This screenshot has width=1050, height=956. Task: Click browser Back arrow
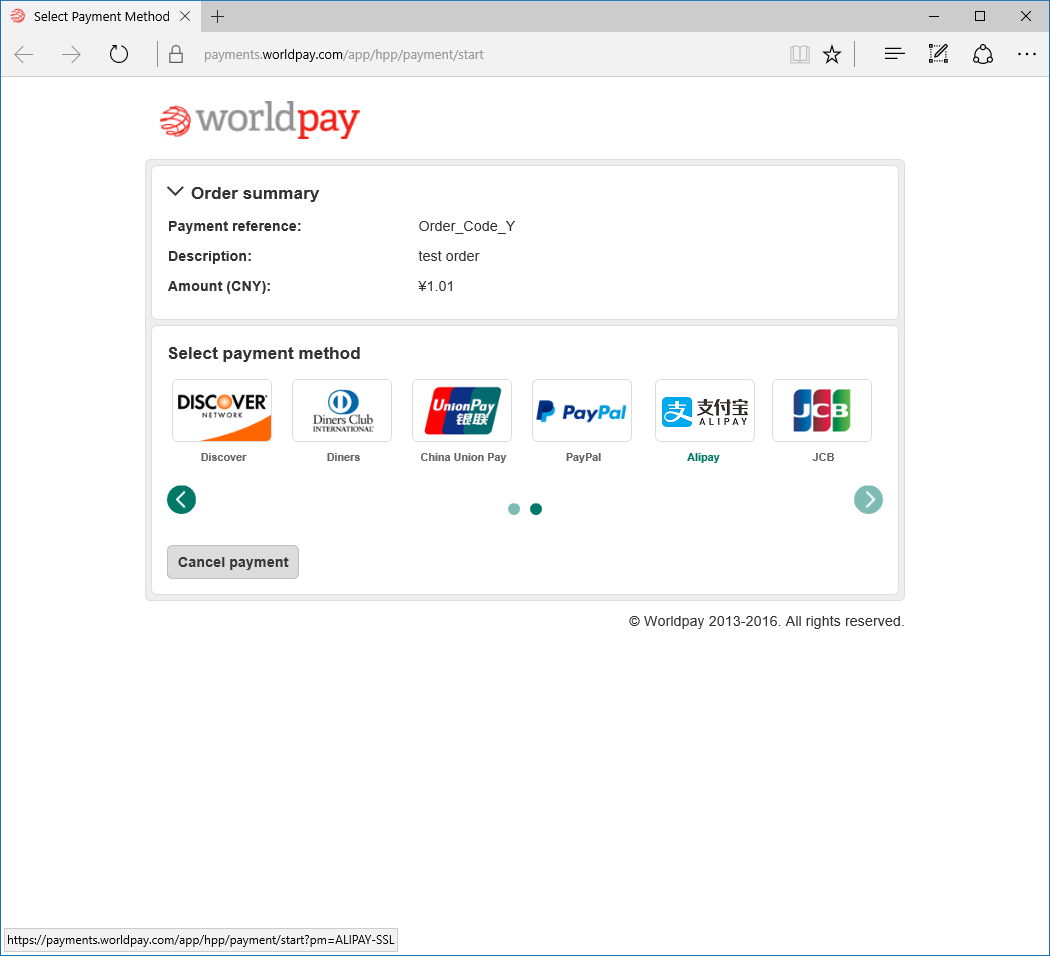(x=24, y=54)
